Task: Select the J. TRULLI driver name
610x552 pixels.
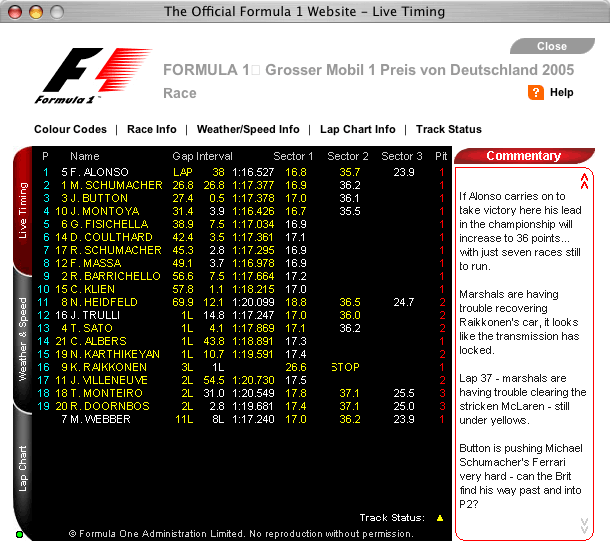Action: pyautogui.click(x=95, y=315)
